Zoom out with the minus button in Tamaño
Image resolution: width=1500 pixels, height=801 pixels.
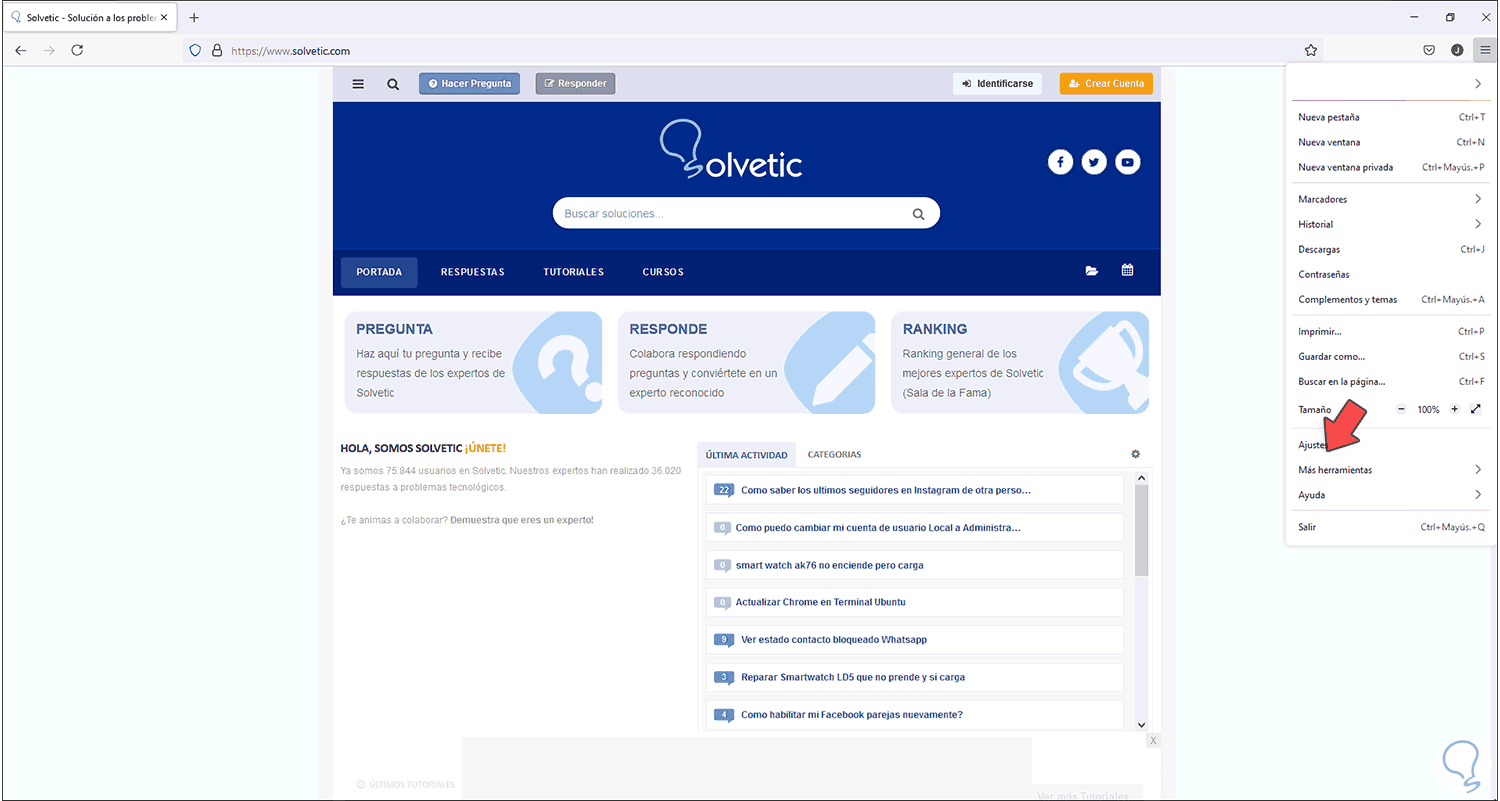(1401, 409)
